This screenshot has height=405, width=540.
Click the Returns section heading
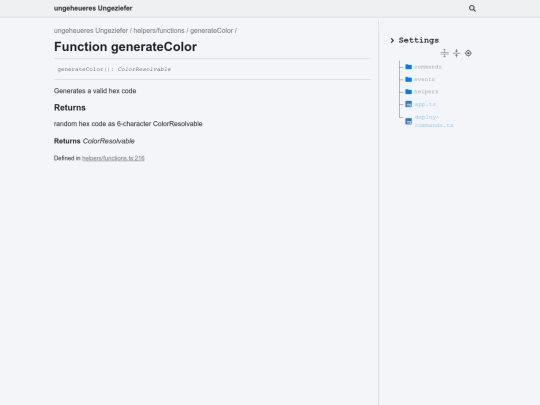[x=70, y=108]
